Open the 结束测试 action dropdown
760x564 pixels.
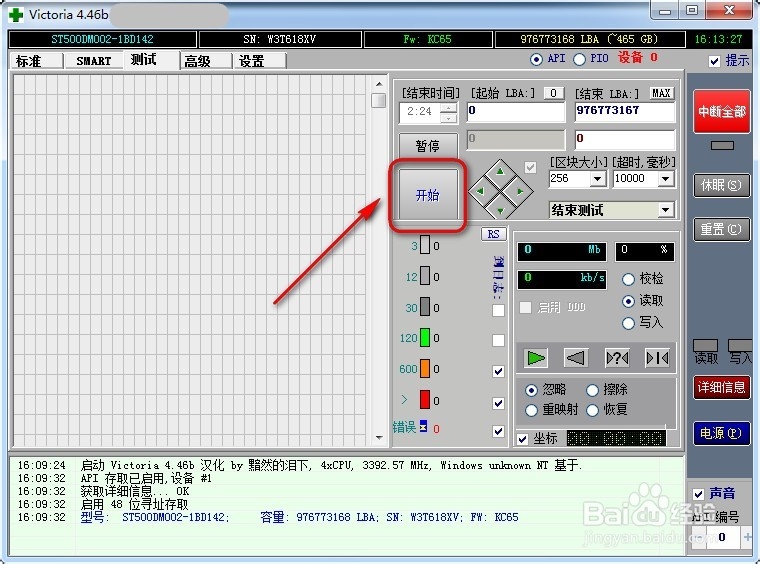coord(666,210)
